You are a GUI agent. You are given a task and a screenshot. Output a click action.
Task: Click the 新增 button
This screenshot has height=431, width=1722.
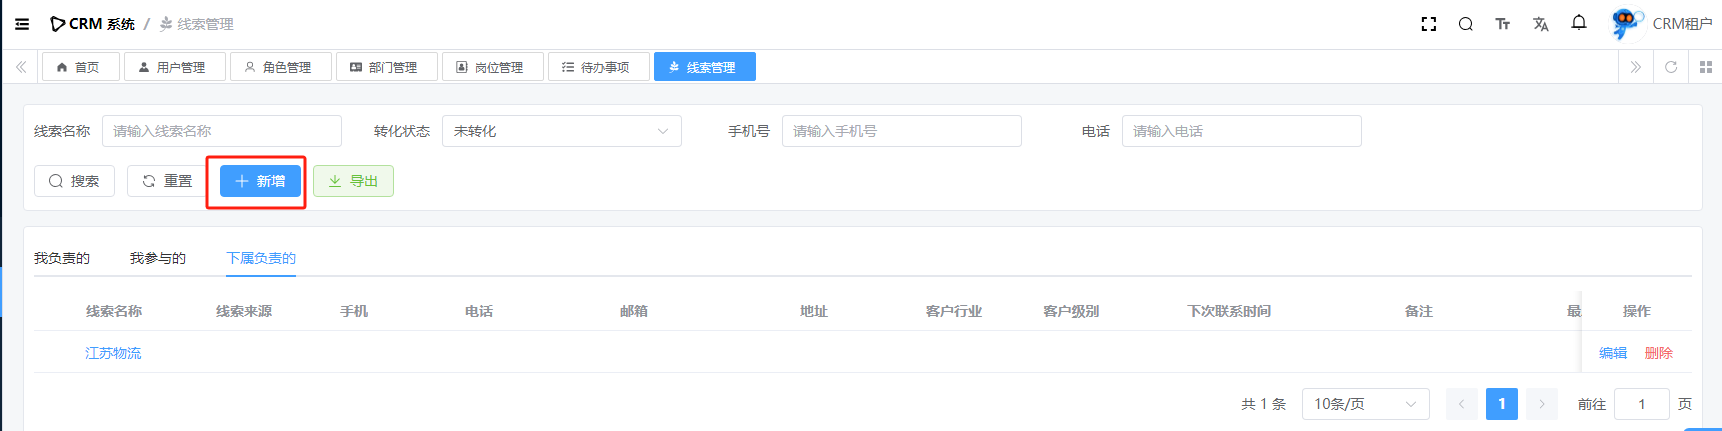(x=260, y=181)
